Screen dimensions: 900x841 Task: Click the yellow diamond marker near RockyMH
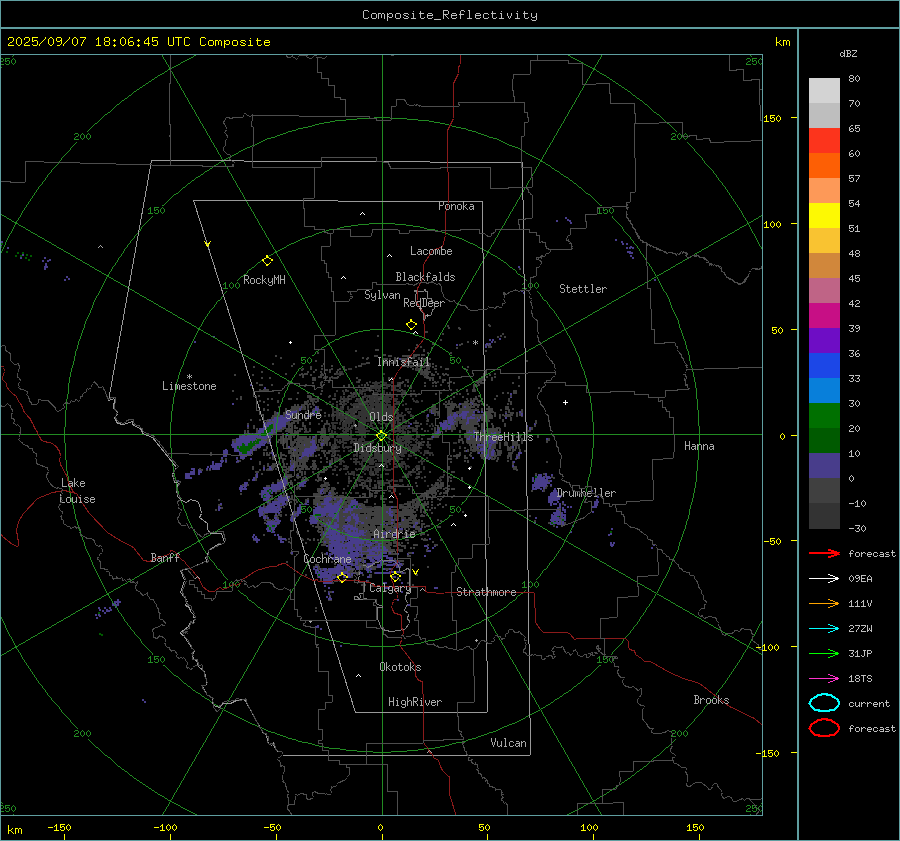pyautogui.click(x=267, y=261)
